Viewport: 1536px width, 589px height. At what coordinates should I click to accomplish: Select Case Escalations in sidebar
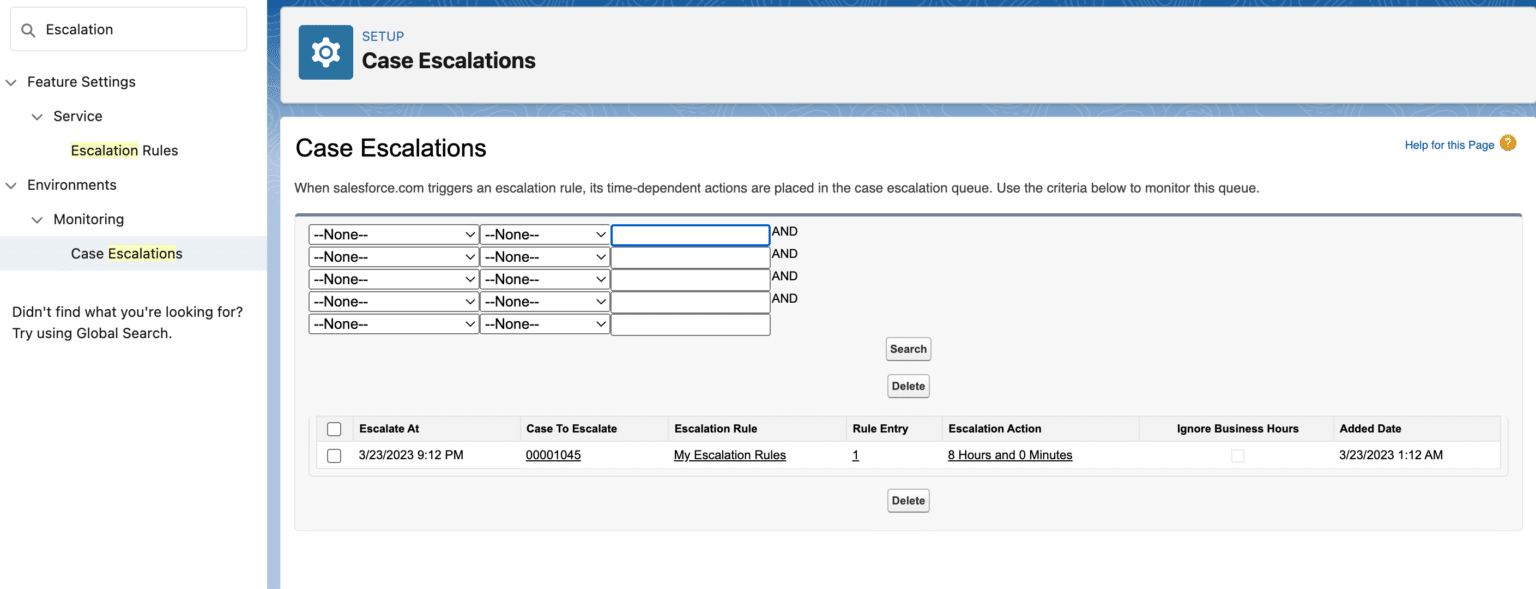click(x=127, y=254)
